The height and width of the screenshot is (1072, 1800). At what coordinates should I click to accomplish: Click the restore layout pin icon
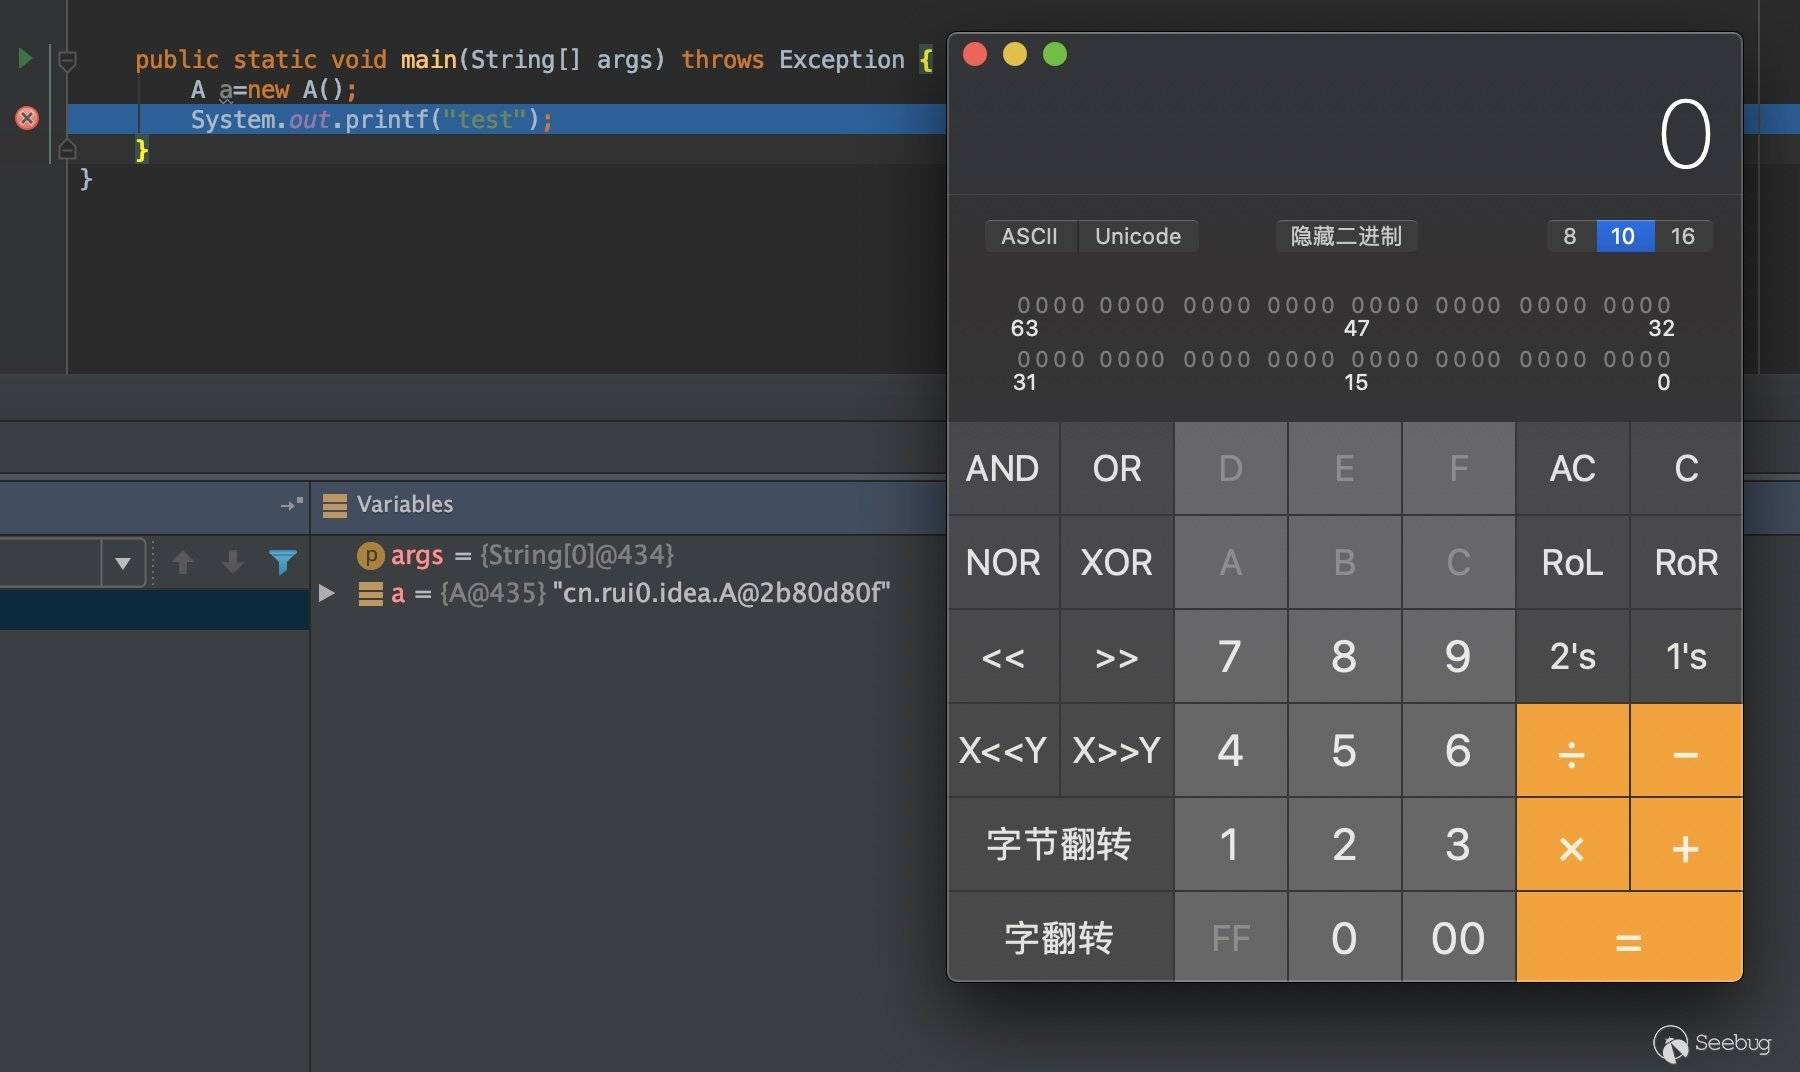(x=291, y=505)
